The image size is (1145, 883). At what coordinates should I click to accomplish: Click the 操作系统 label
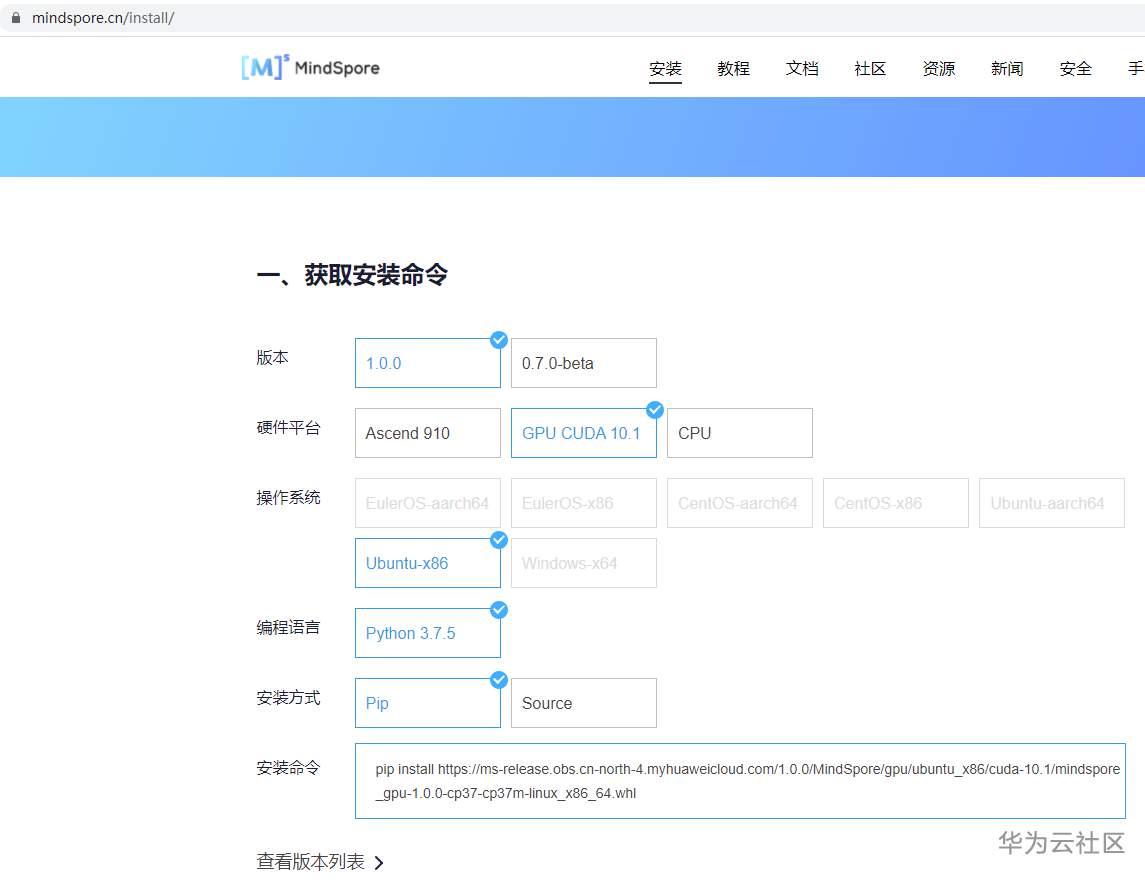[288, 498]
